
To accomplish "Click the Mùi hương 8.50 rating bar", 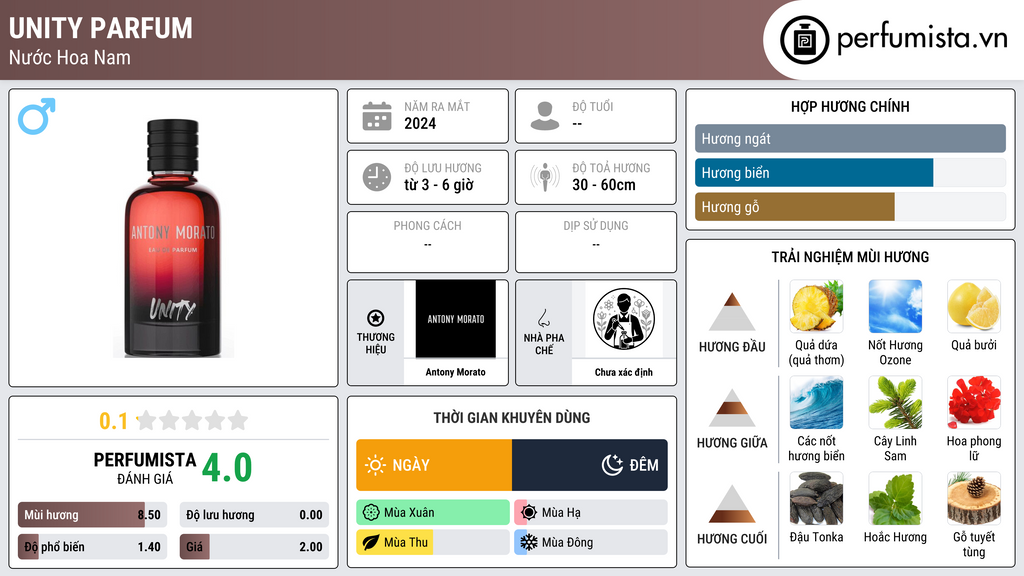I will tap(92, 515).
